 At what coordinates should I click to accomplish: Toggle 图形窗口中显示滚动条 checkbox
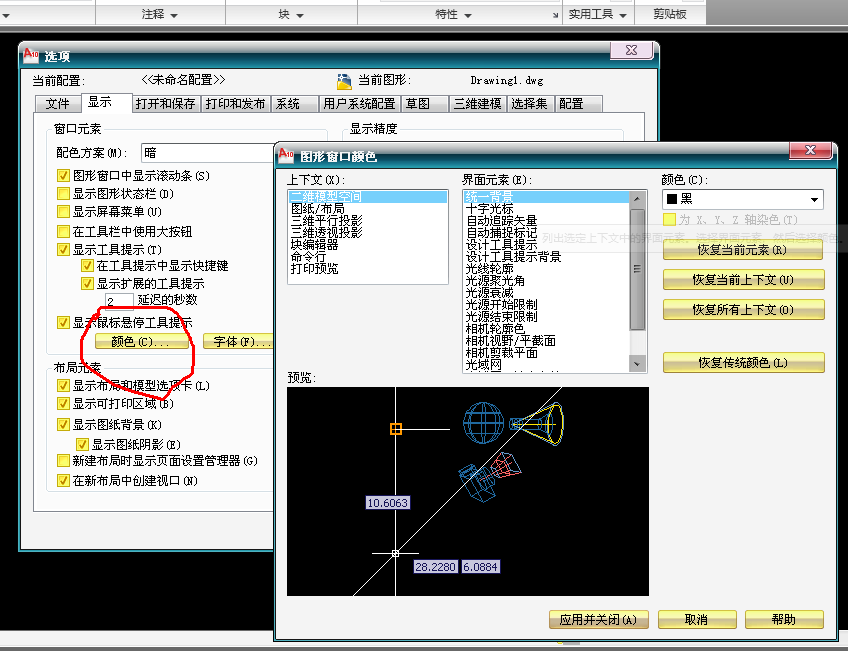pos(63,176)
